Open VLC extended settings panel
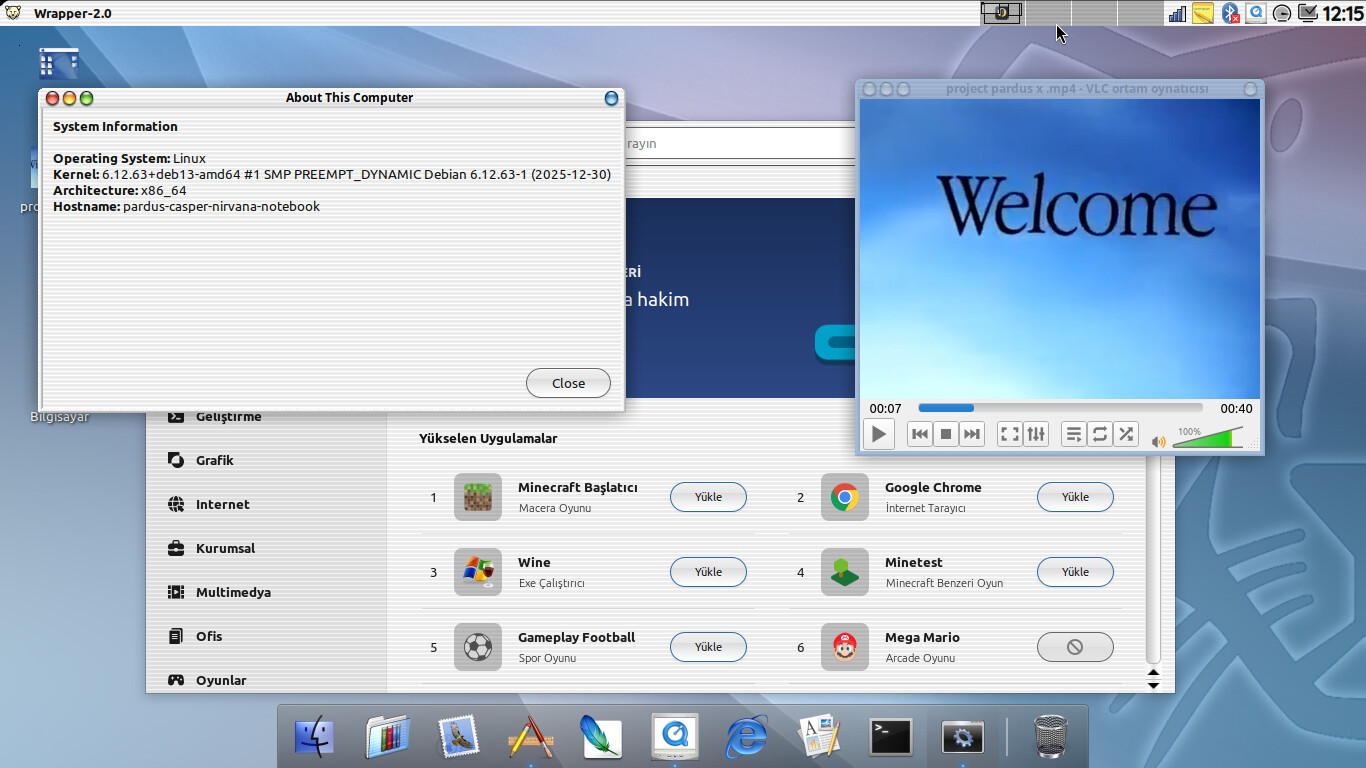Screen dimensions: 1366x768 (1036, 434)
